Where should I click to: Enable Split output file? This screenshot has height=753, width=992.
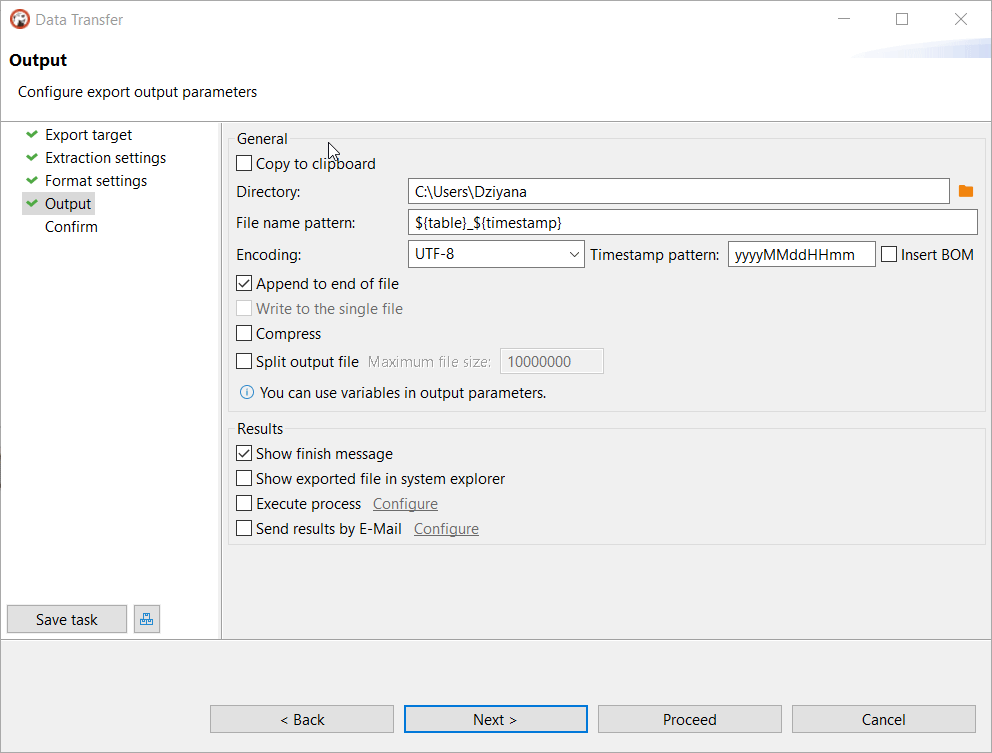(243, 360)
